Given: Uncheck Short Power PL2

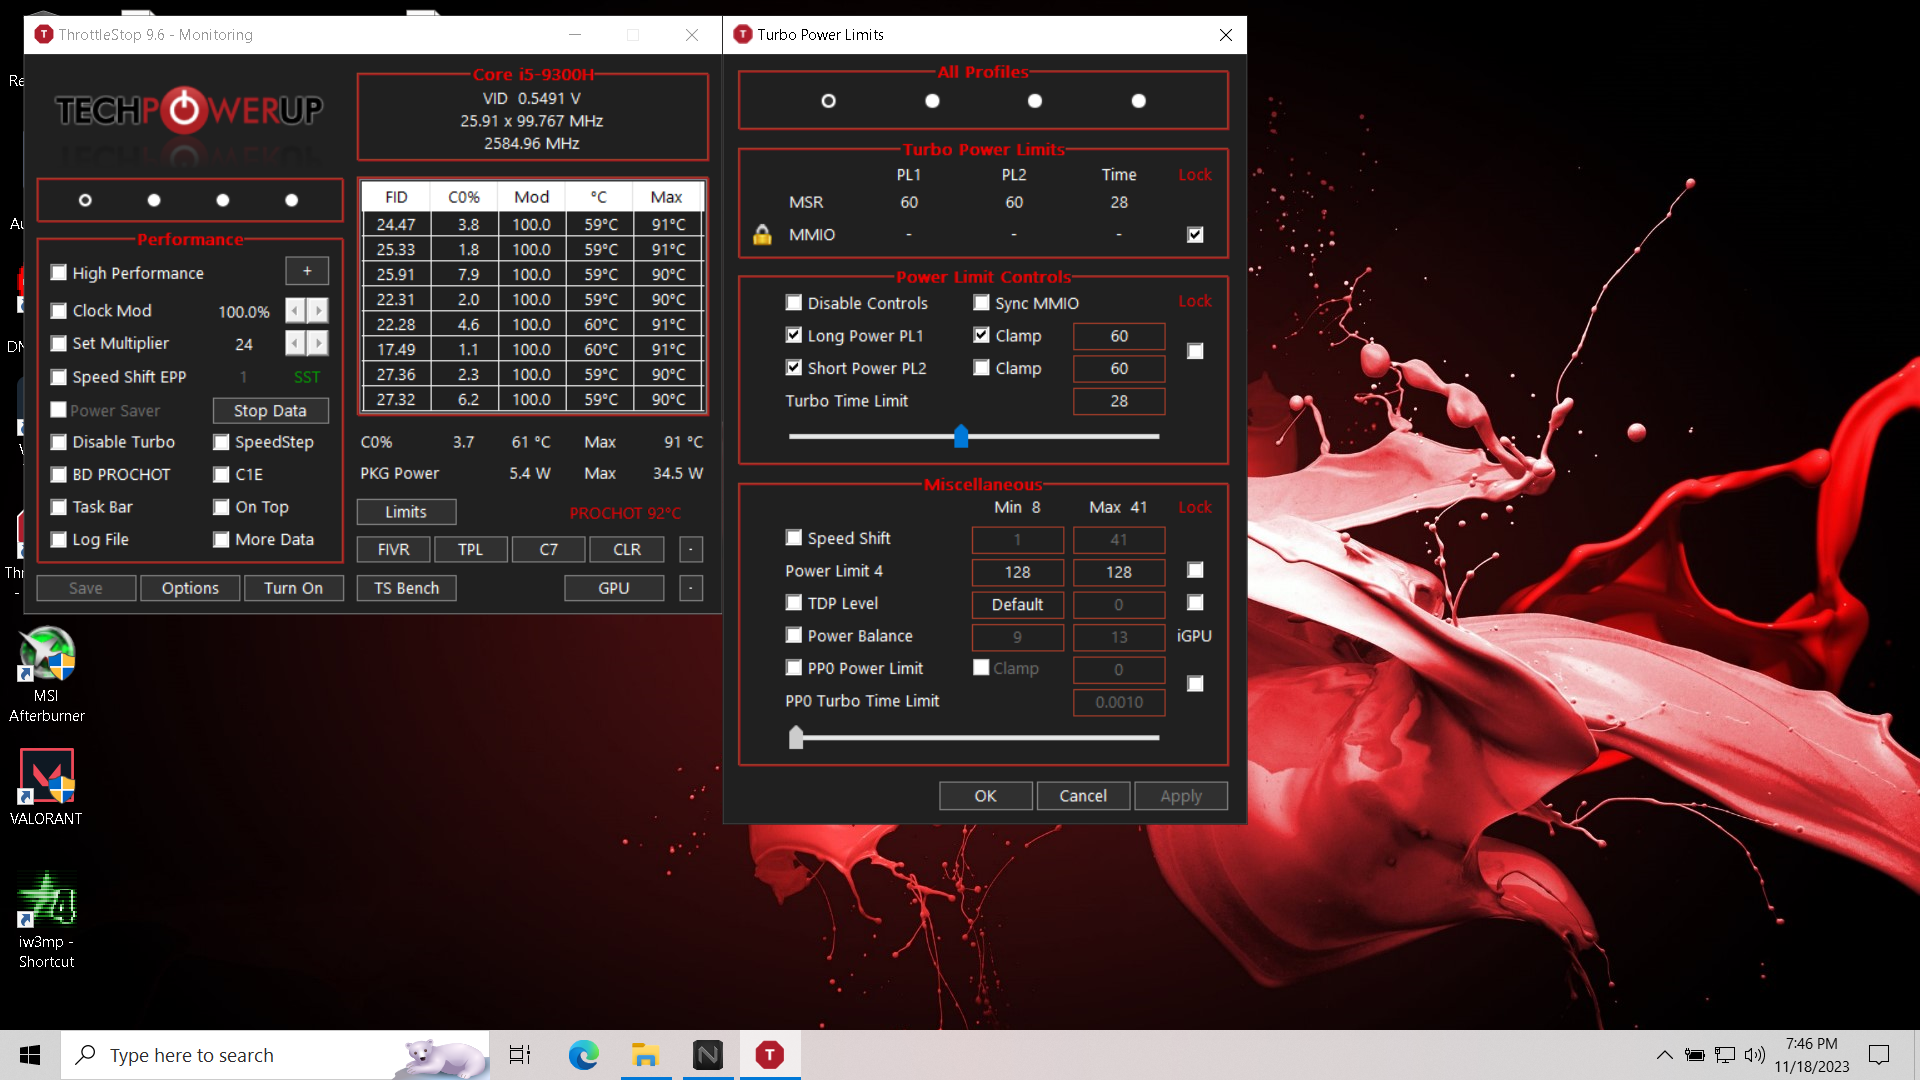Looking at the screenshot, I should [x=794, y=367].
